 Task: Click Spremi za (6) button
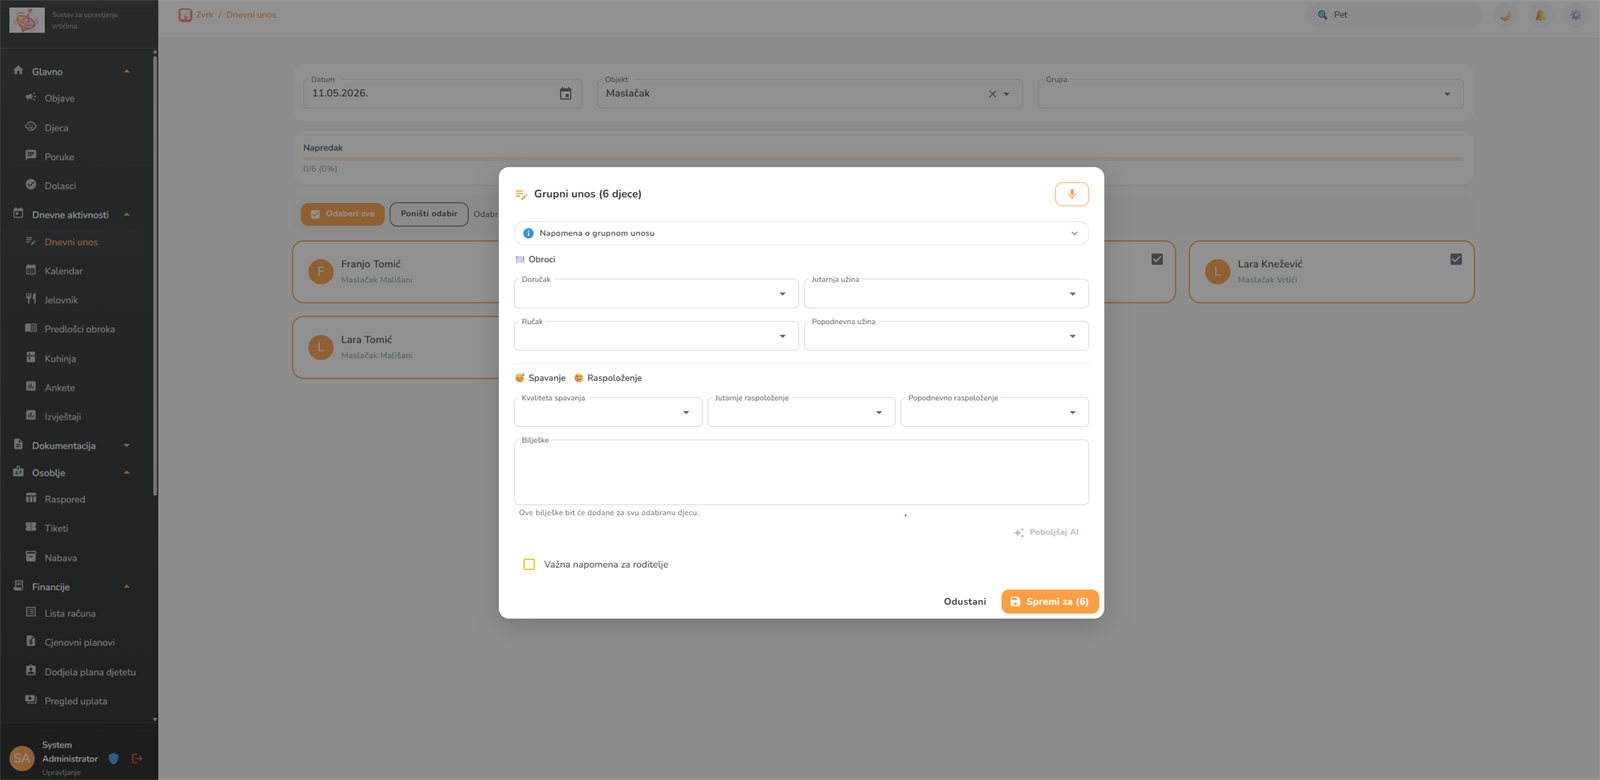click(x=1050, y=601)
